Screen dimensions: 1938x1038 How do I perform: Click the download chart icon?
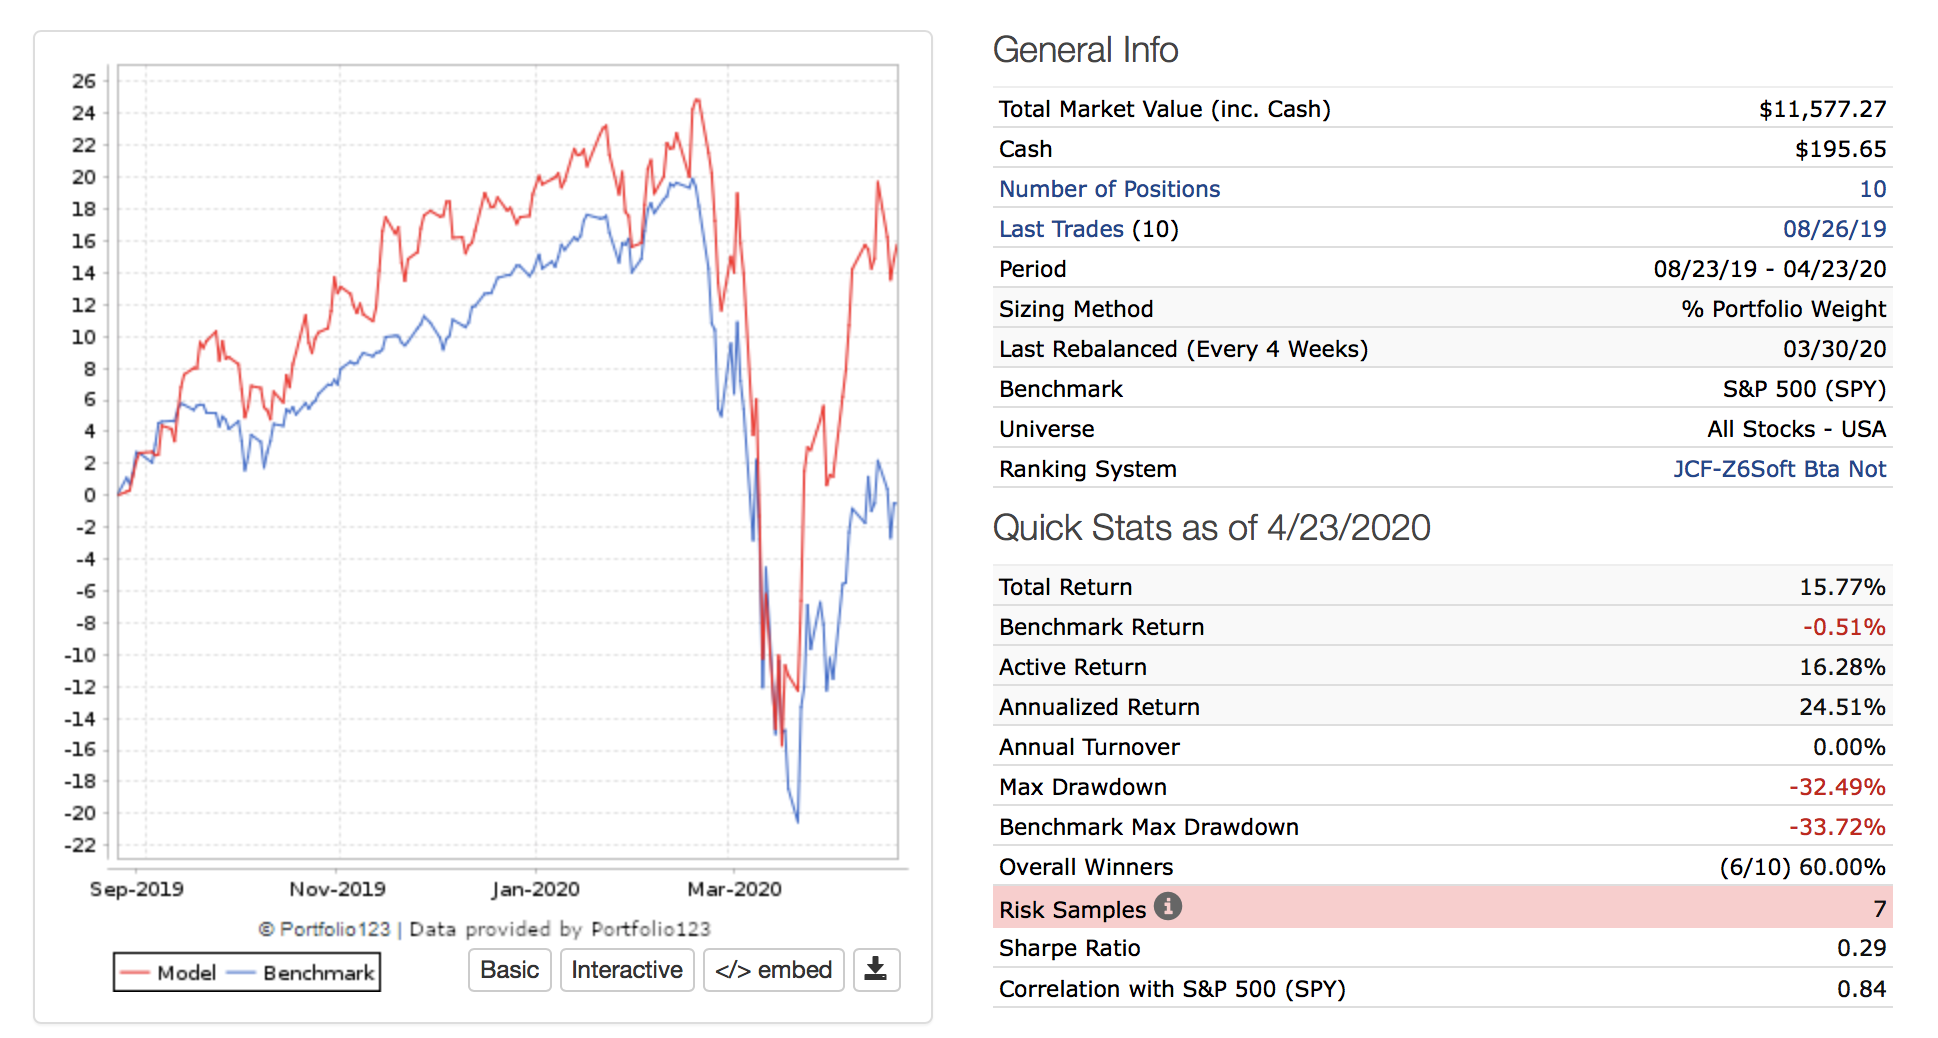pos(876,970)
